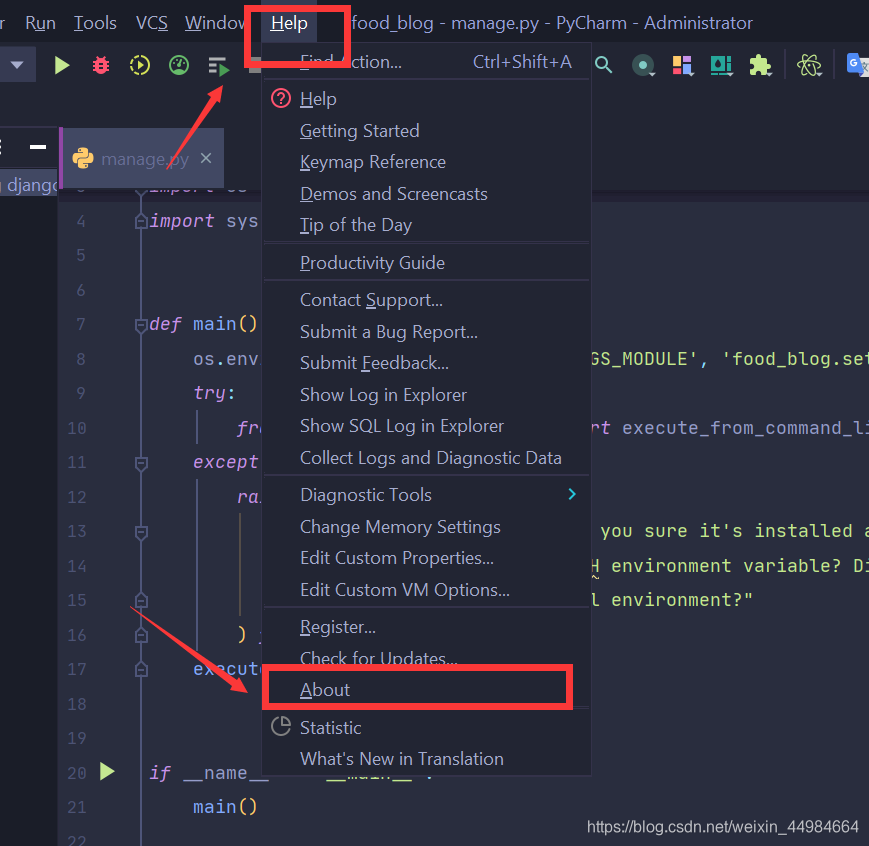Open the Productivity Guide
Image resolution: width=869 pixels, height=846 pixels.
427,263
